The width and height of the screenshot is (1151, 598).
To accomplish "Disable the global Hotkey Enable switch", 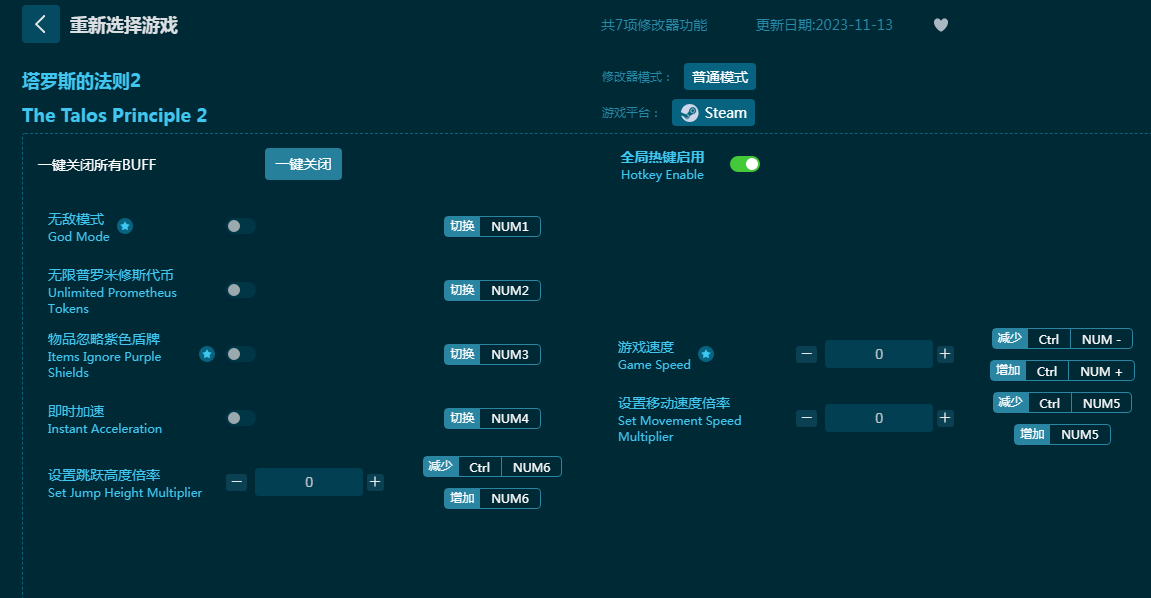I will click(x=744, y=164).
